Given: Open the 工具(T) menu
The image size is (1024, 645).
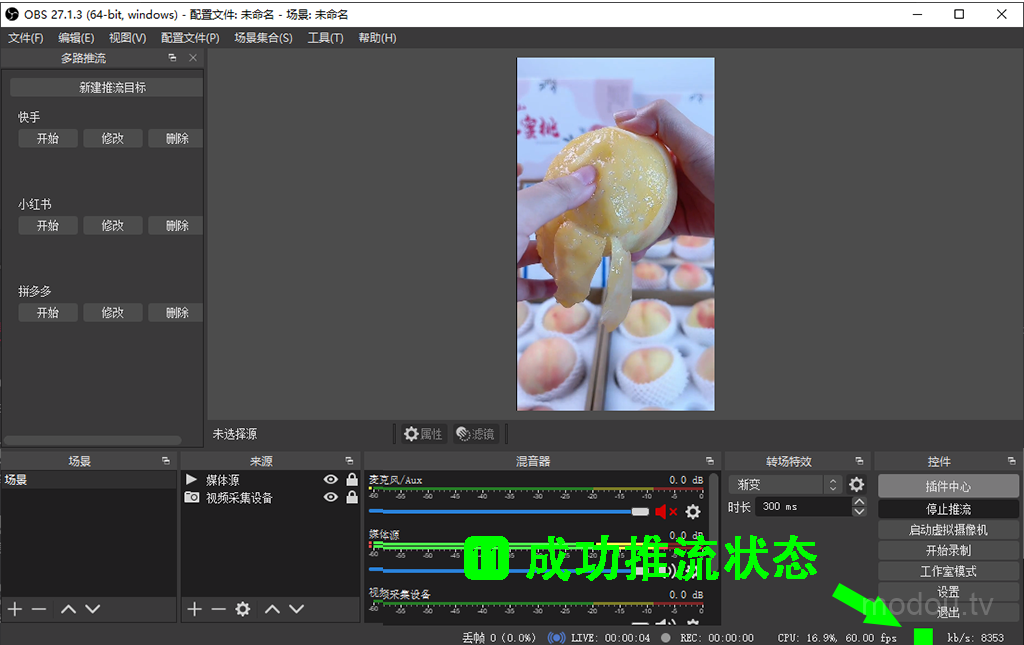Looking at the screenshot, I should [x=325, y=38].
